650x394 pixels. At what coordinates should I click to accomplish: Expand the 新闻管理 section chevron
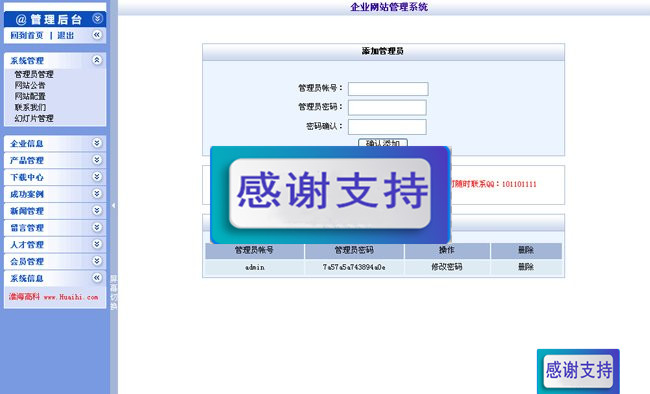click(97, 211)
